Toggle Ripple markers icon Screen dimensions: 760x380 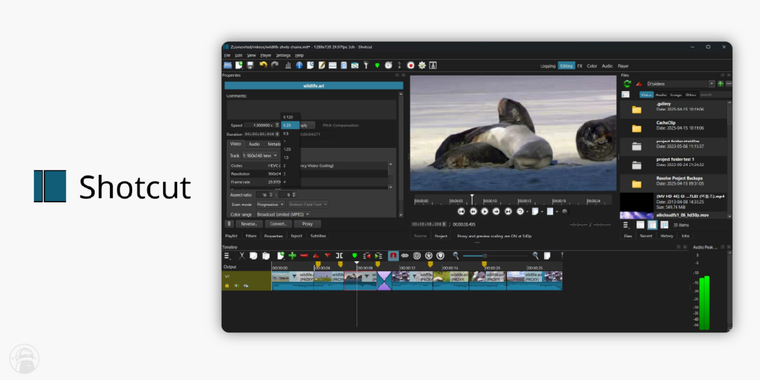coord(440,255)
